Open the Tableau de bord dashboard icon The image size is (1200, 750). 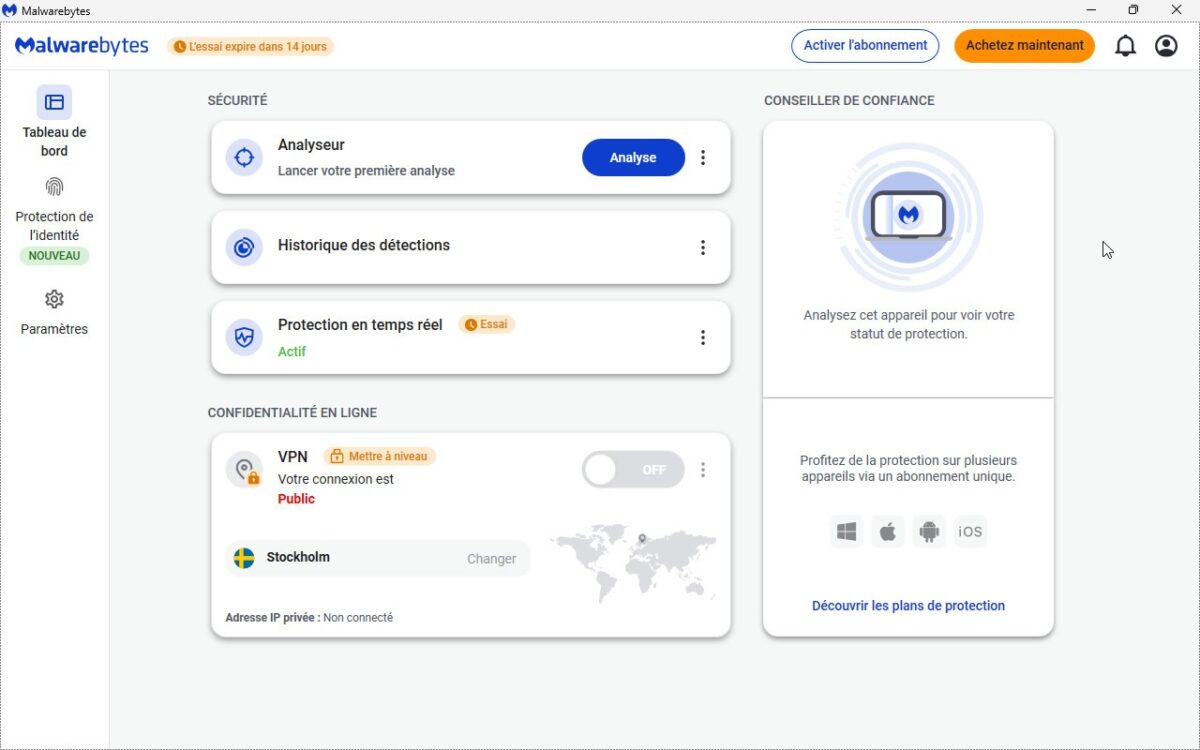54,102
